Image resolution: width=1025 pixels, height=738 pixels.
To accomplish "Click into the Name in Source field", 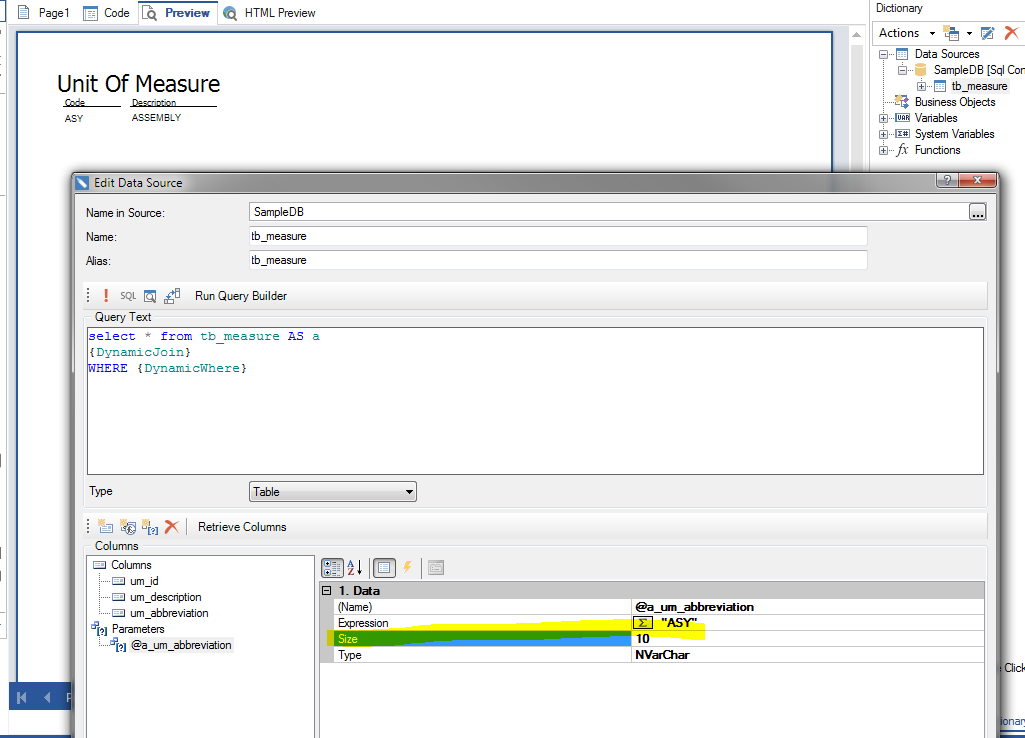I will click(x=608, y=212).
